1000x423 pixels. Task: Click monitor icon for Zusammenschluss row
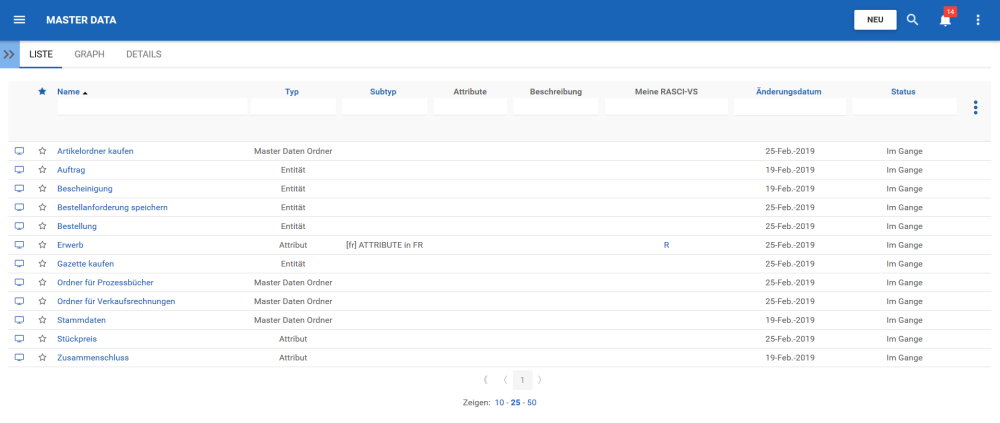click(x=19, y=357)
